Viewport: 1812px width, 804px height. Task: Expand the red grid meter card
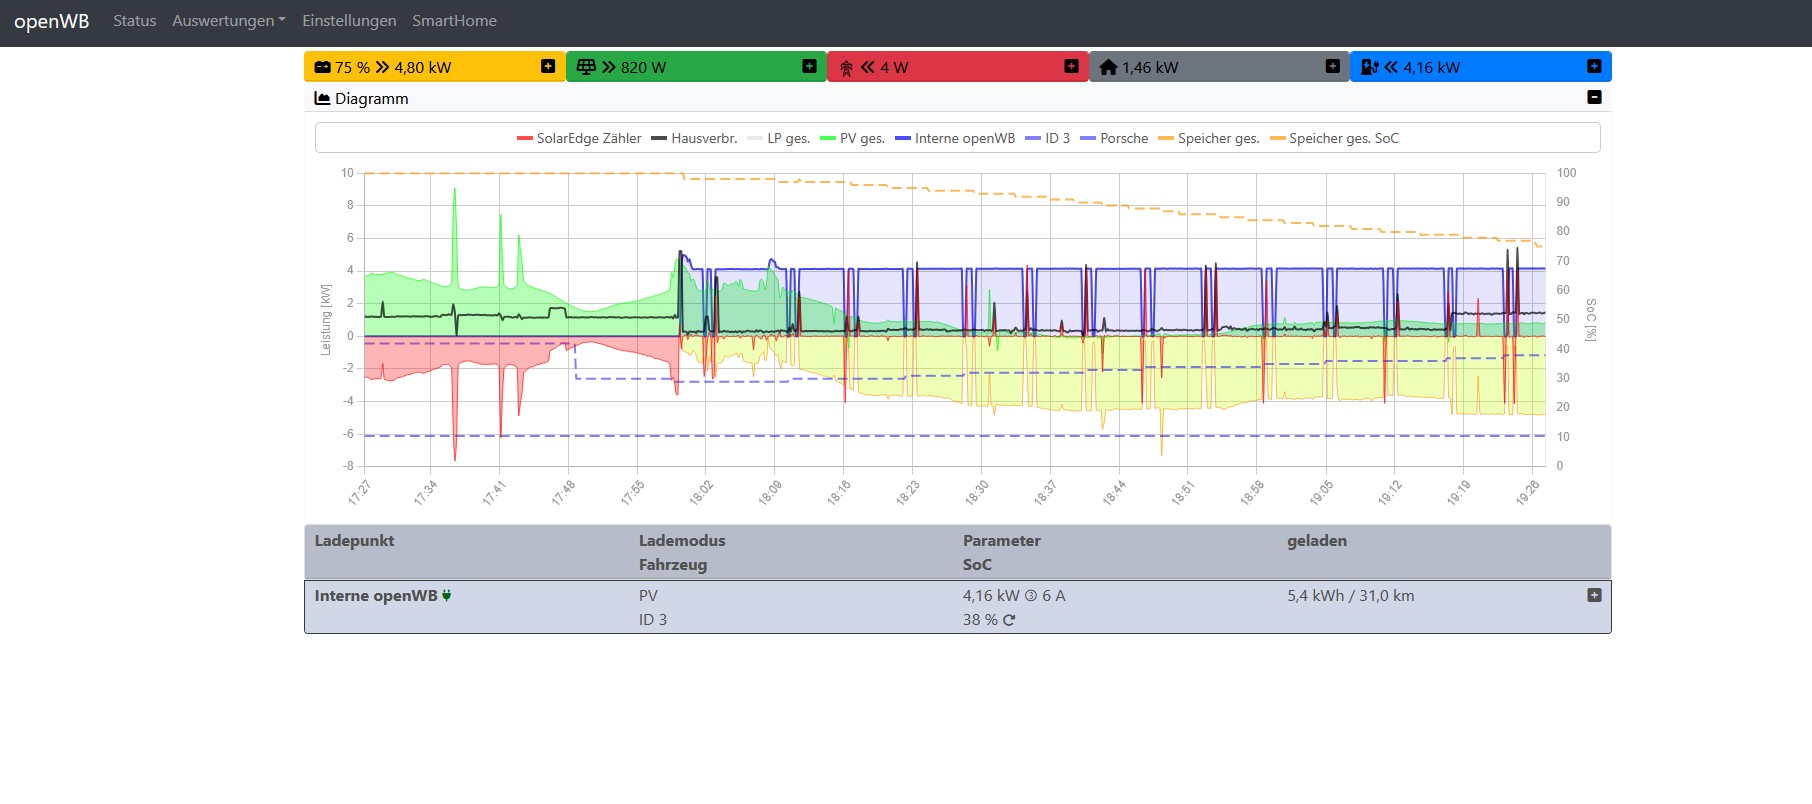pyautogui.click(x=1071, y=66)
